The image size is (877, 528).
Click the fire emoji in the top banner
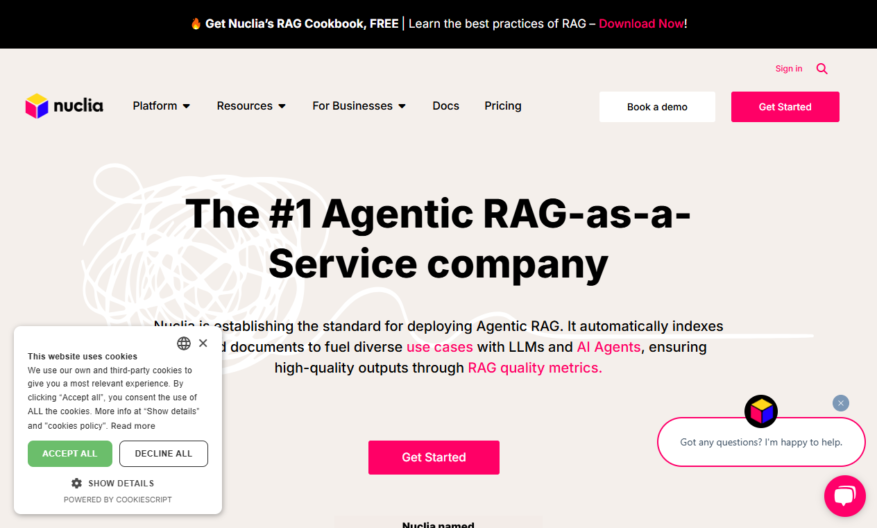coord(196,23)
